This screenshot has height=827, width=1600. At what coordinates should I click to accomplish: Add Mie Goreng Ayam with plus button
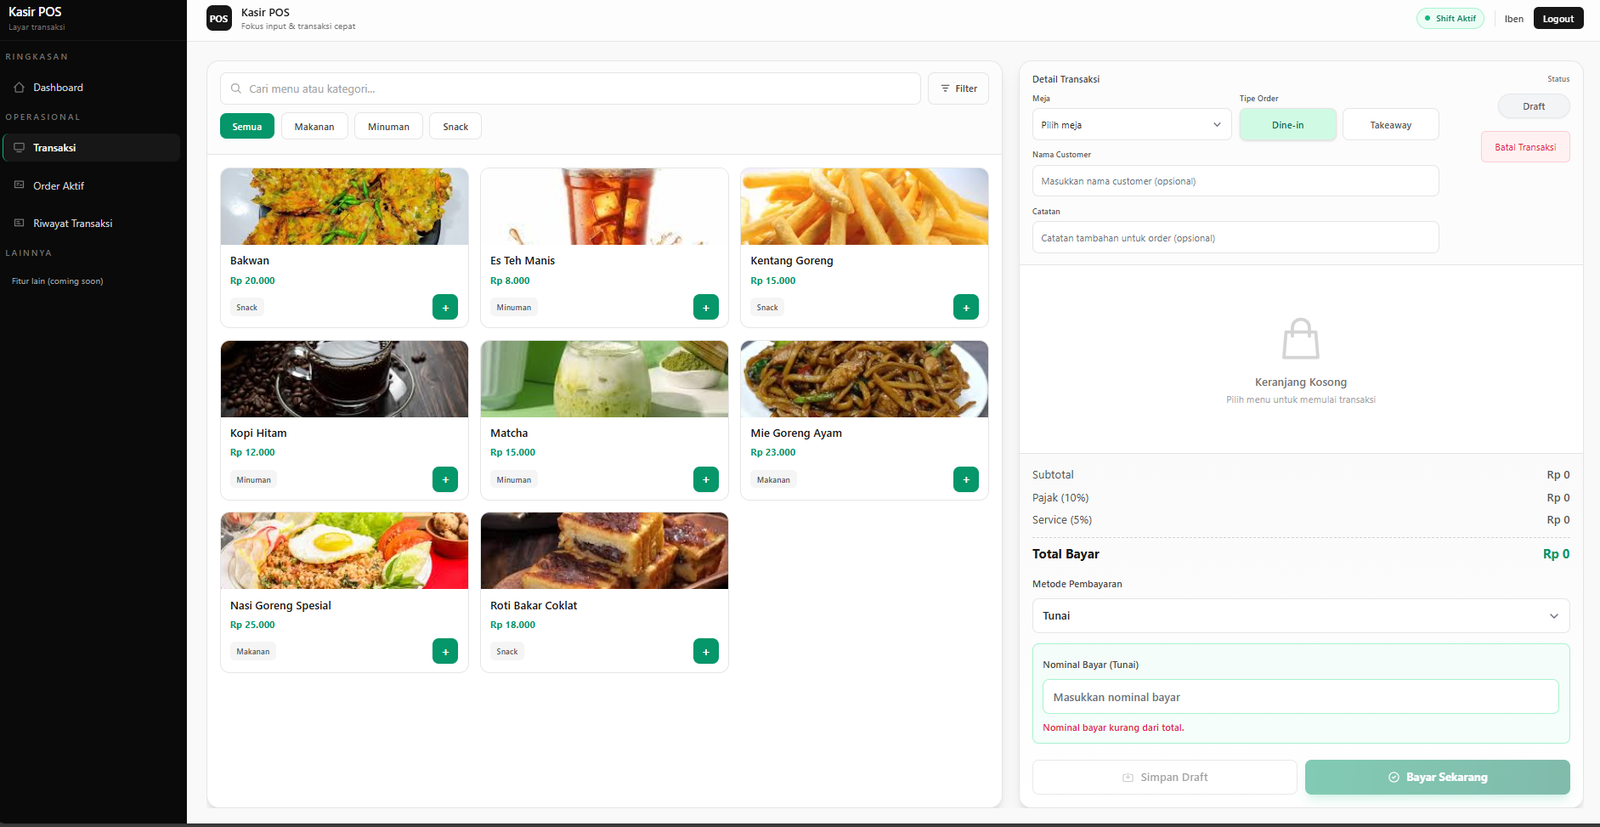pyautogui.click(x=966, y=479)
